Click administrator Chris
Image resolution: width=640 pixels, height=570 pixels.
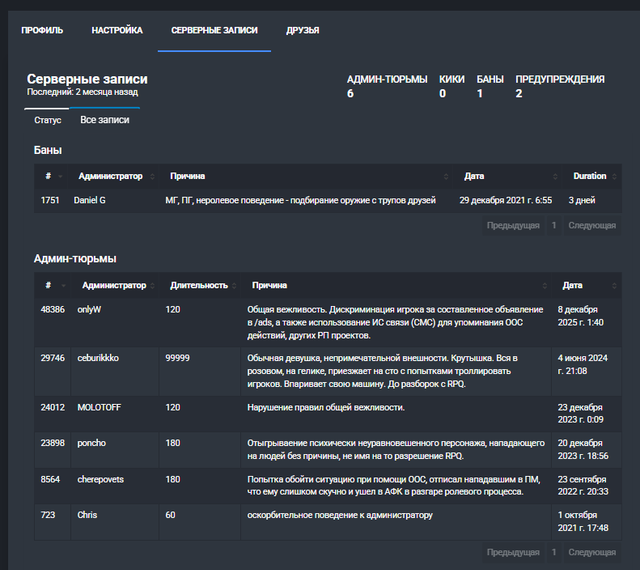[x=87, y=515]
